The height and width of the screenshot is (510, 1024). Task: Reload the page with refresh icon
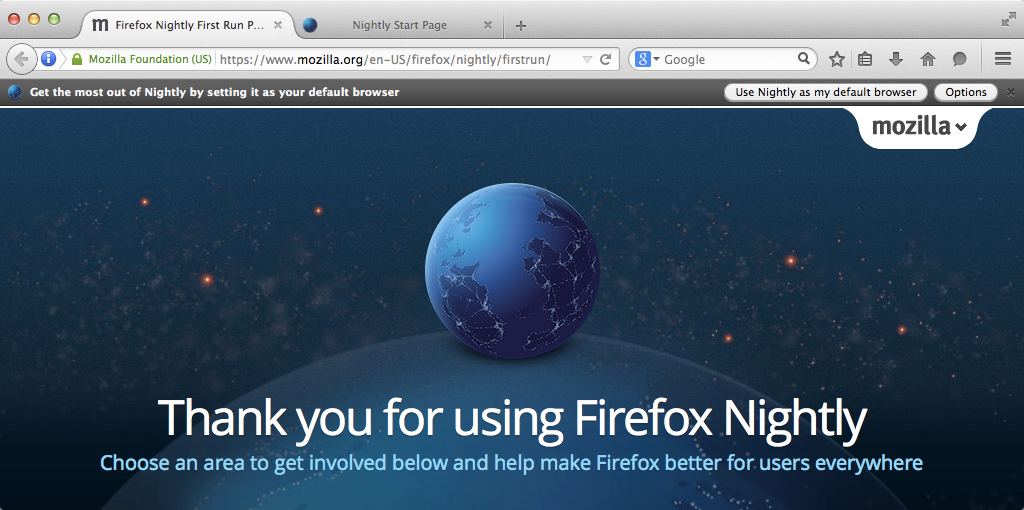(605, 59)
